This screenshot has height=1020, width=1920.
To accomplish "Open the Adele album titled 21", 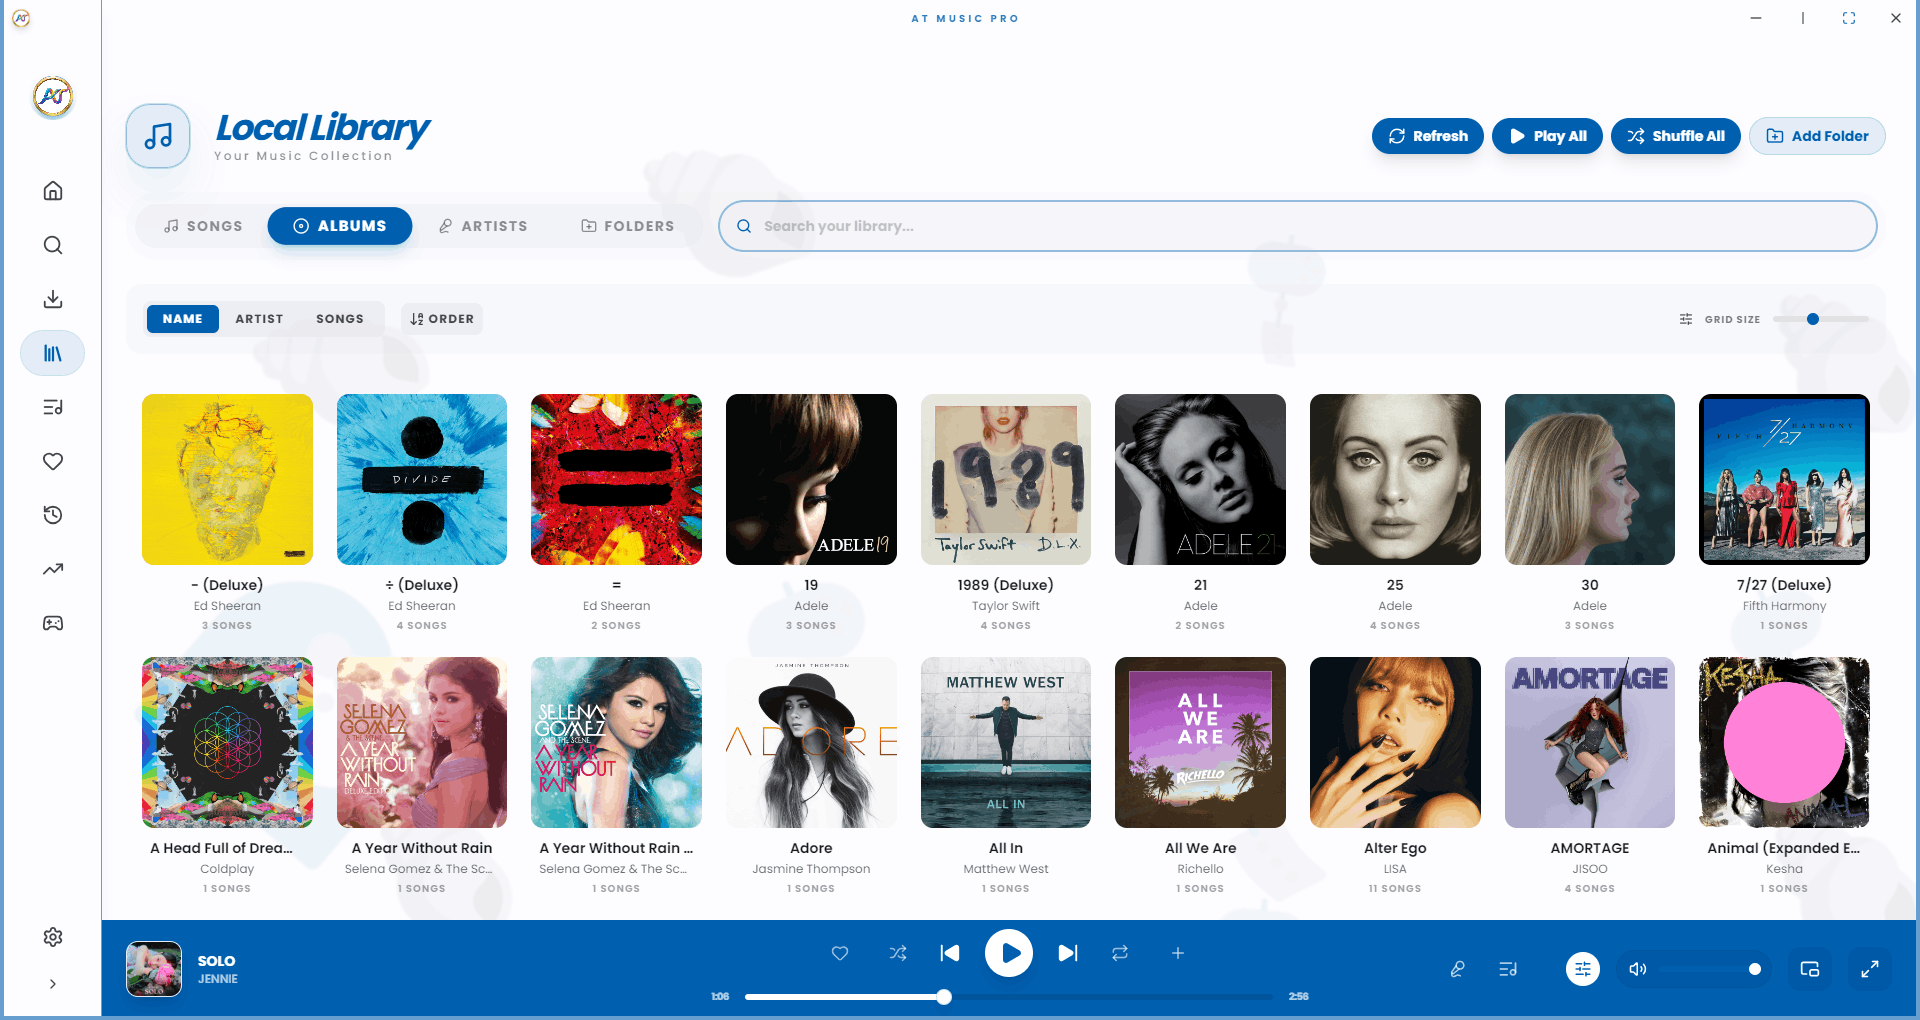I will point(1200,479).
